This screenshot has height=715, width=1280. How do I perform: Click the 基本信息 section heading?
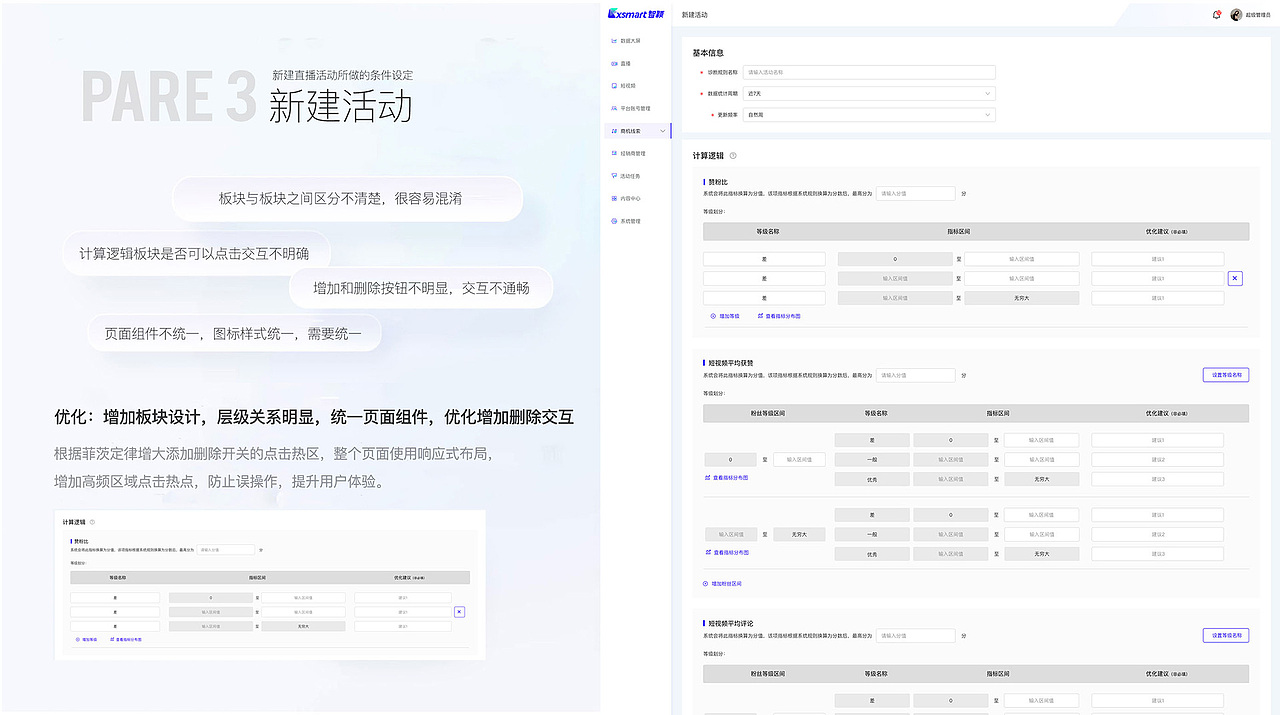pos(708,53)
